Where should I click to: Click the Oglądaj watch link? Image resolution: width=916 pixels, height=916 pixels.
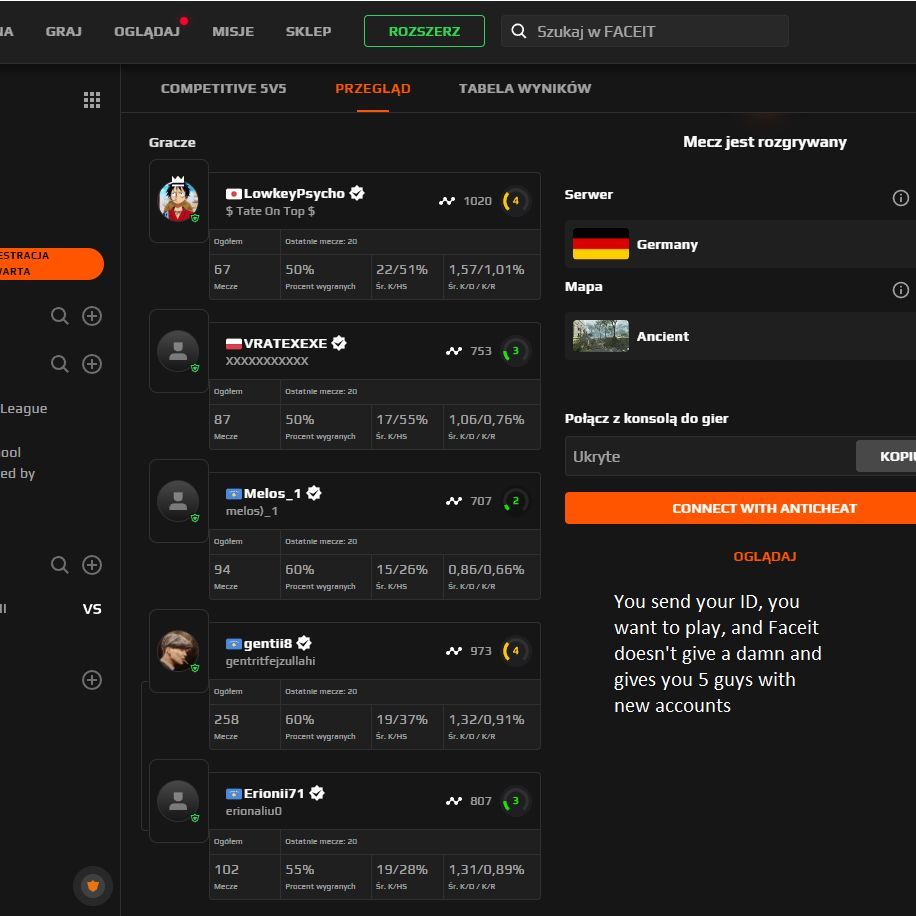tap(764, 556)
